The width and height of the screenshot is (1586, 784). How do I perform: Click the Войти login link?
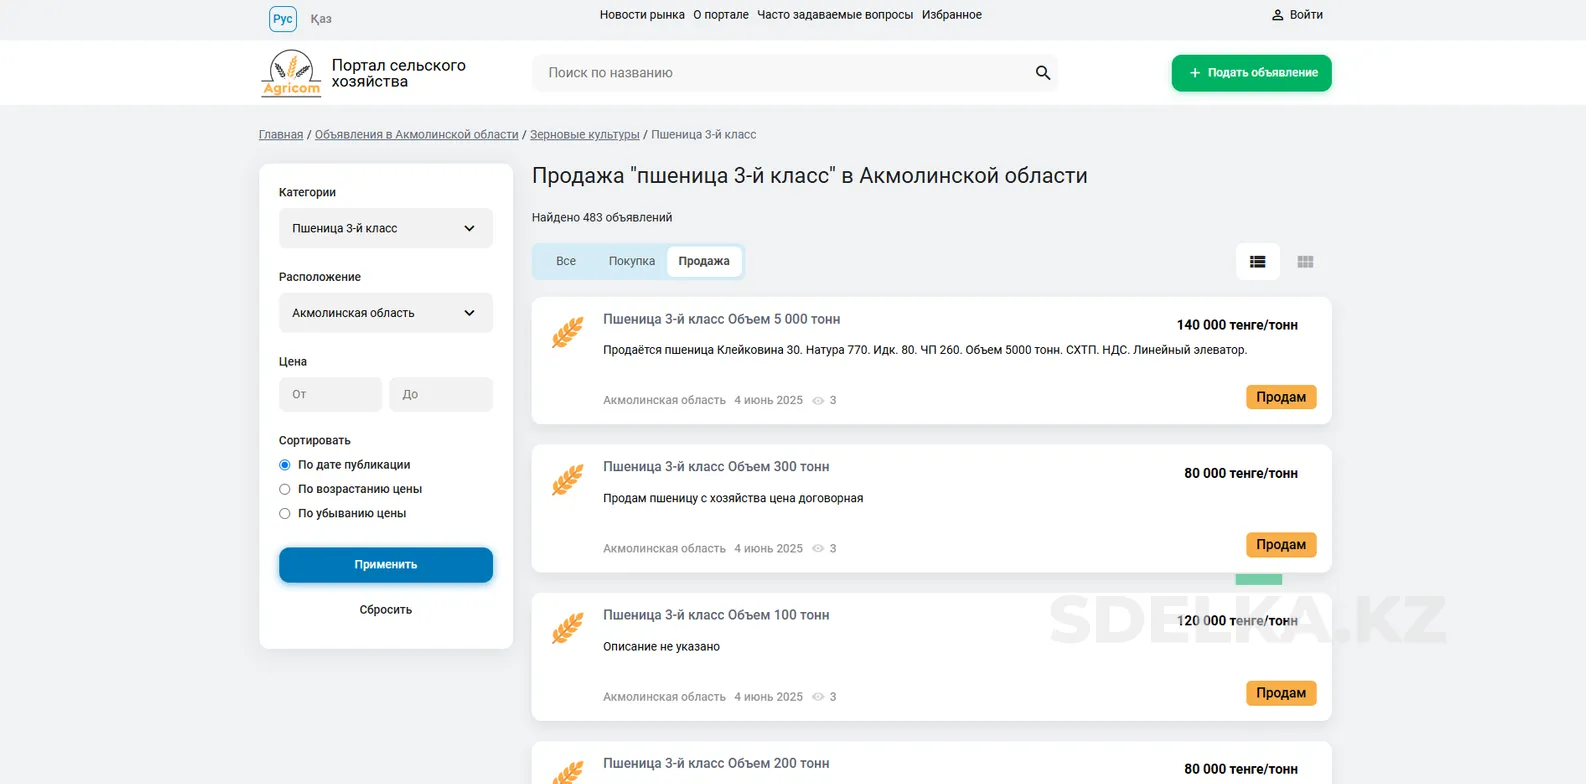[x=1306, y=15]
